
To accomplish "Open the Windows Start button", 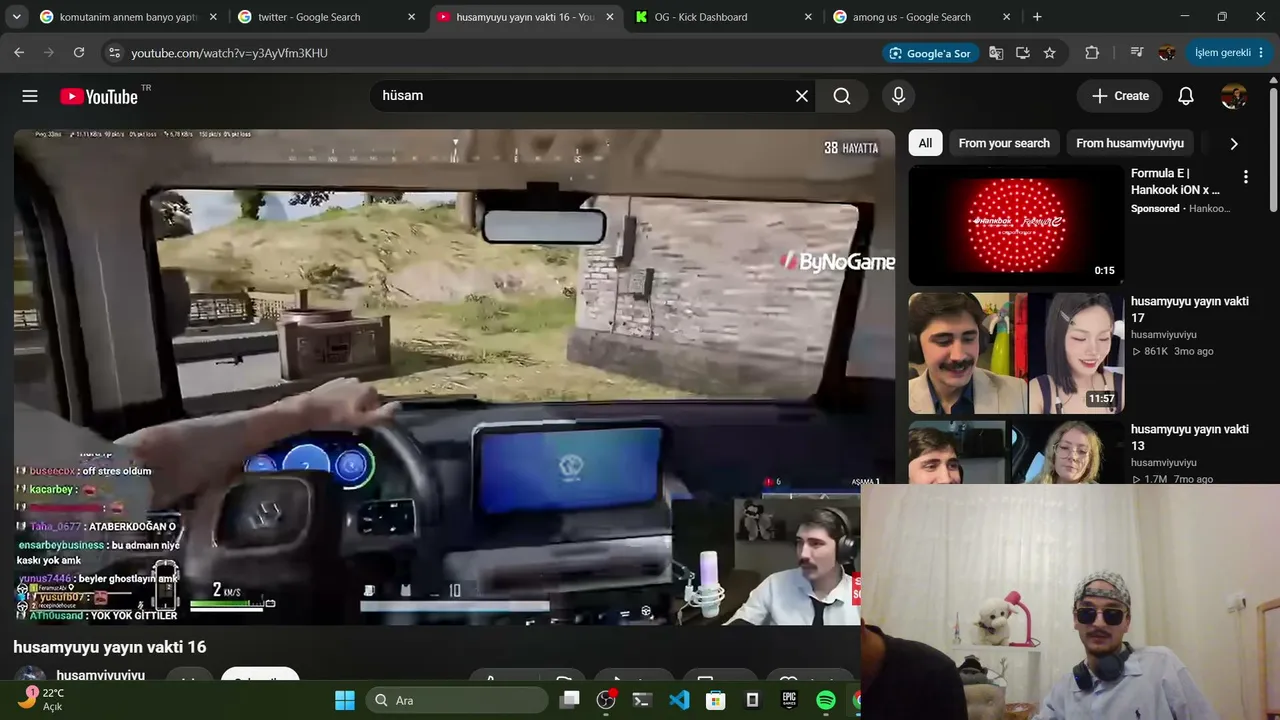I will tap(345, 700).
